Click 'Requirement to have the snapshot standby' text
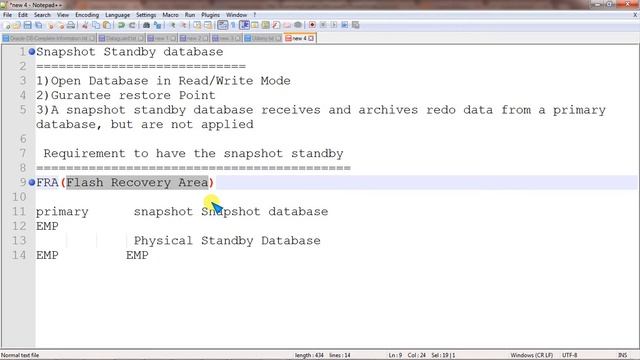This screenshot has height=360, width=640. point(193,154)
